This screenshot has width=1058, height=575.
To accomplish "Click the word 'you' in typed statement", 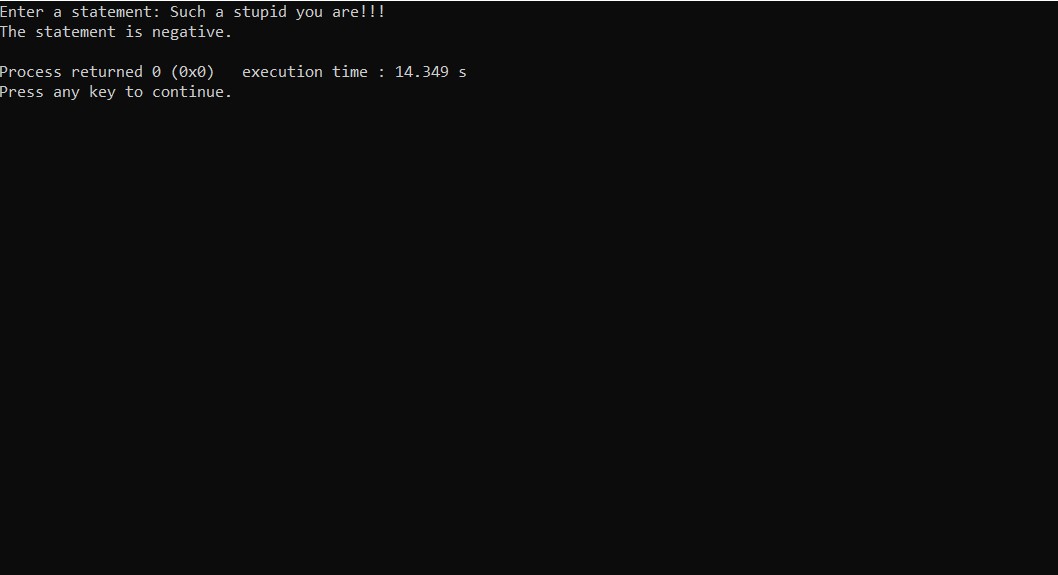I will coord(309,13).
